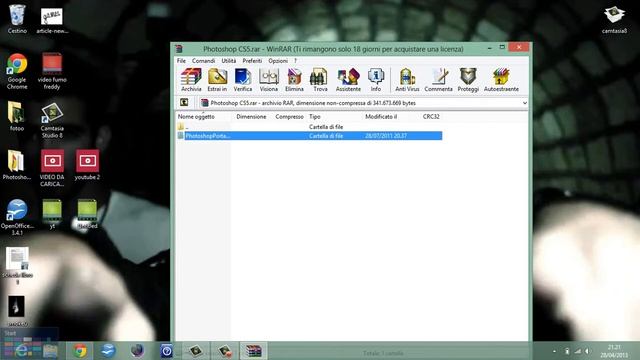The image size is (640, 360).
Task: Open Camtasia Studio 8 desktop shortcut
Action: (x=52, y=120)
